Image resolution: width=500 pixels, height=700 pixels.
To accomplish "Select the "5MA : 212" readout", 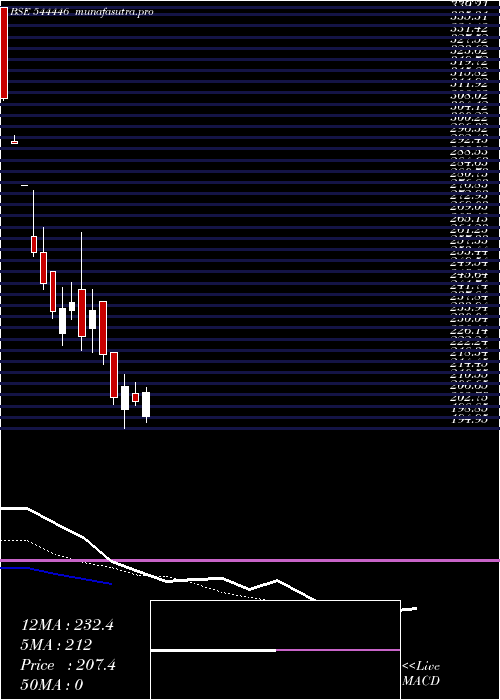I will 56,645.
